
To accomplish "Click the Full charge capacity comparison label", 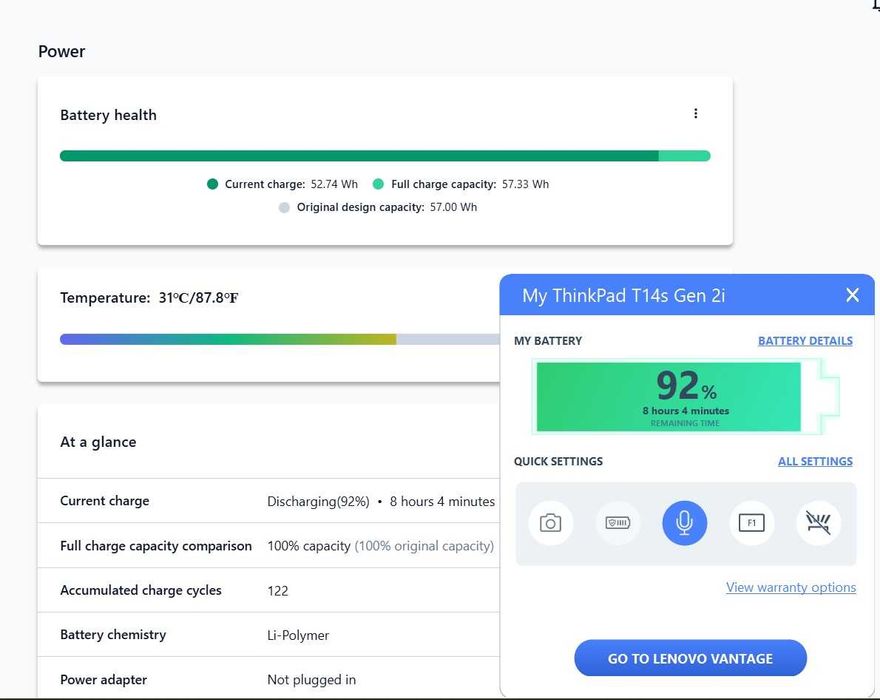I will [156, 546].
